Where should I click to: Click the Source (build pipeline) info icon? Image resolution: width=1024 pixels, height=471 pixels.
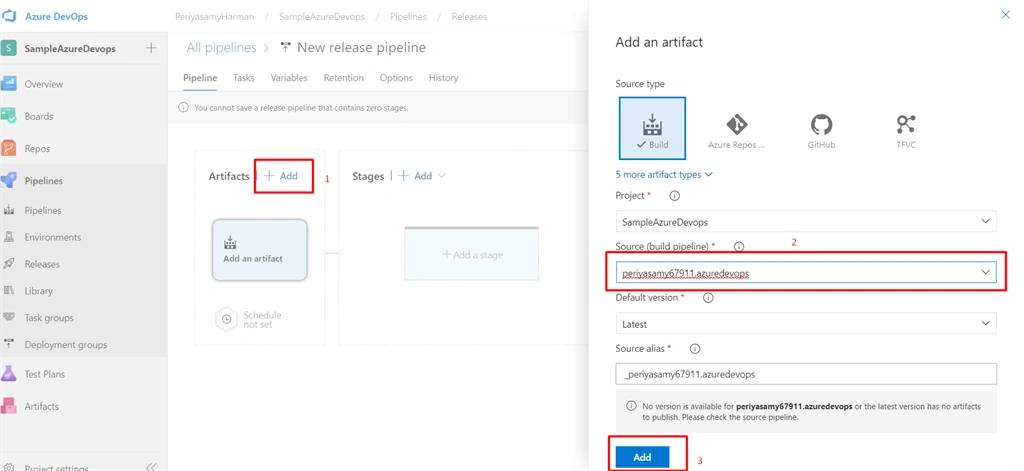click(739, 246)
